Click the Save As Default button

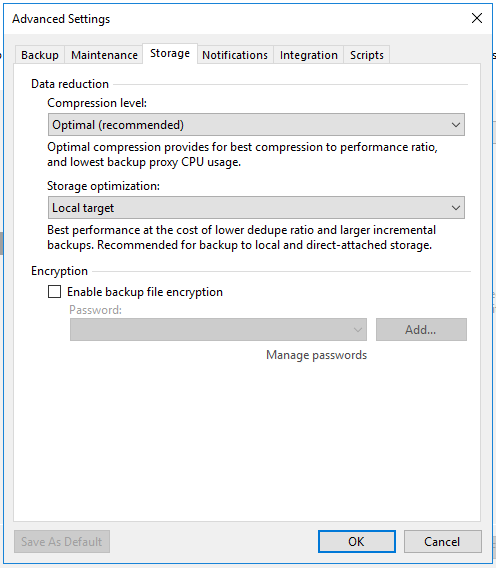[x=62, y=542]
